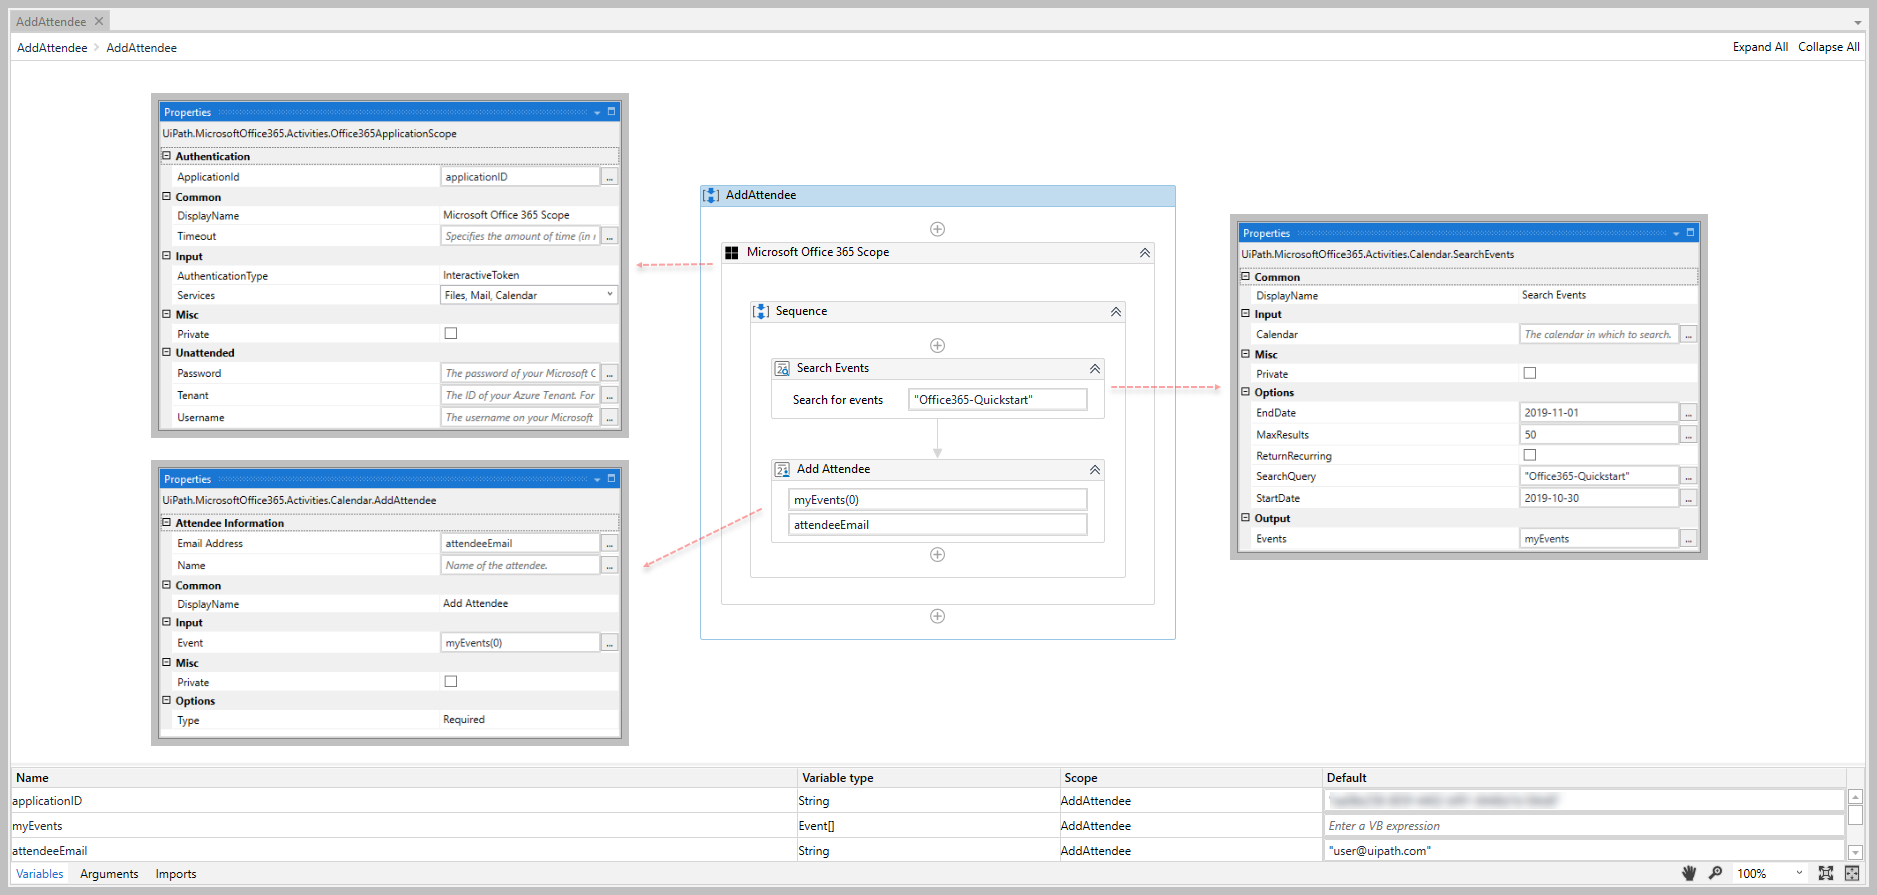This screenshot has height=895, width=1877.
Task: Click Collapse All
Action: pyautogui.click(x=1829, y=47)
